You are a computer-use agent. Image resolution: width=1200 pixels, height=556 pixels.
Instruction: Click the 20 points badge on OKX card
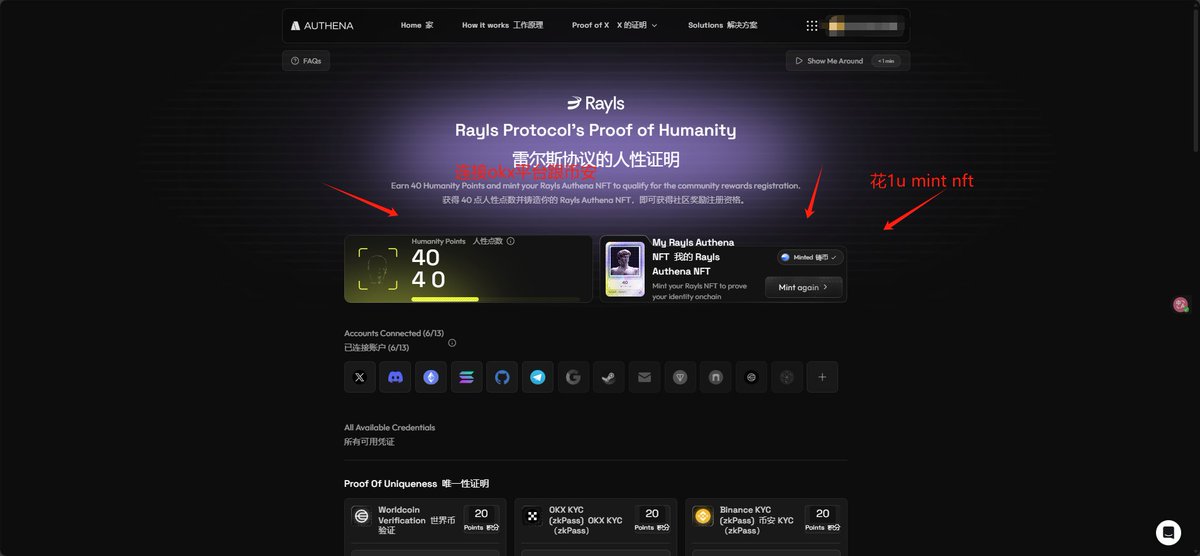[652, 519]
